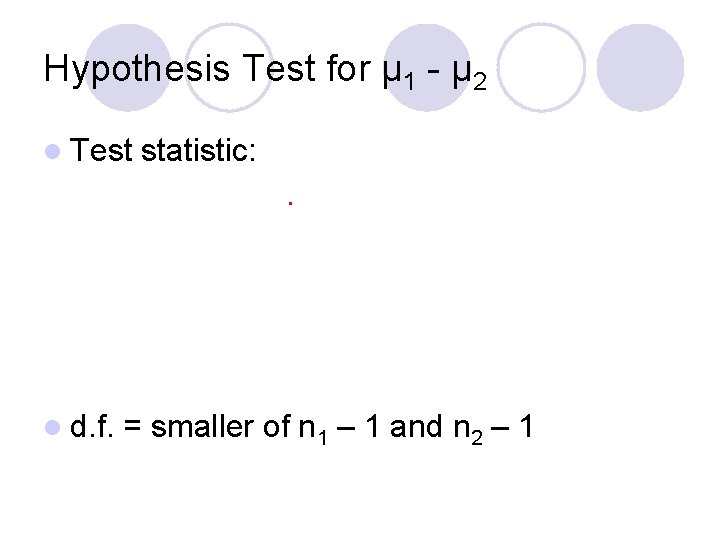This screenshot has height=540, width=720.
Task: Click the outlined circle right of the title
Action: click(540, 66)
